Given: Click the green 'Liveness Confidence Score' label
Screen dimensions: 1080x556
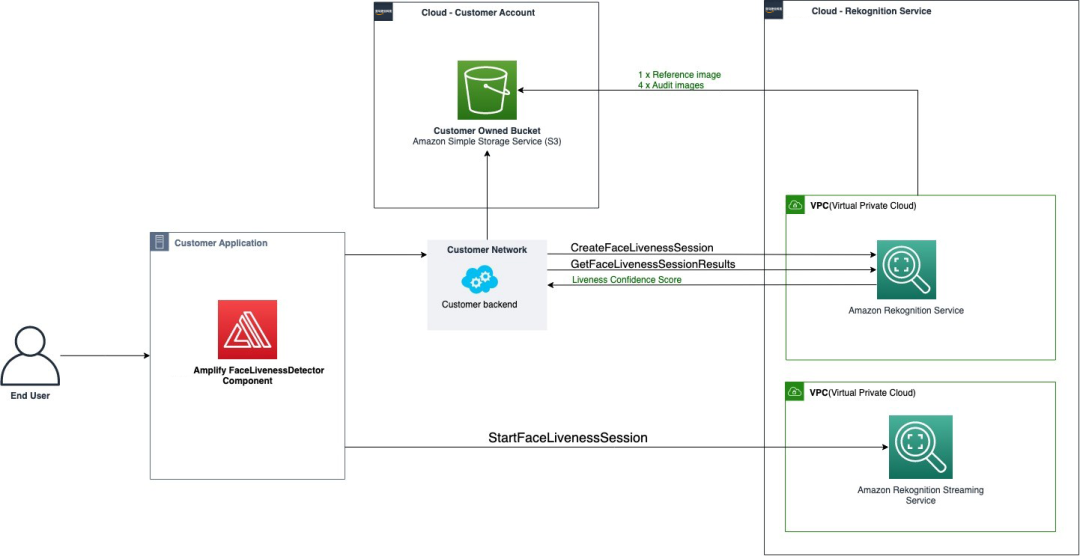Looking at the screenshot, I should pyautogui.click(x=627, y=280).
